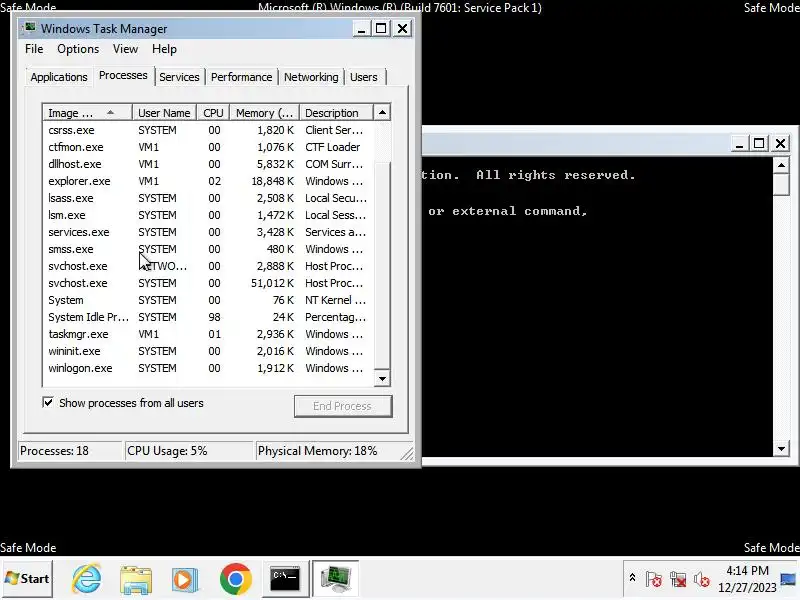Click Command Prompt scroll down arrow
Image resolution: width=800 pixels, height=600 pixels.
tap(781, 449)
